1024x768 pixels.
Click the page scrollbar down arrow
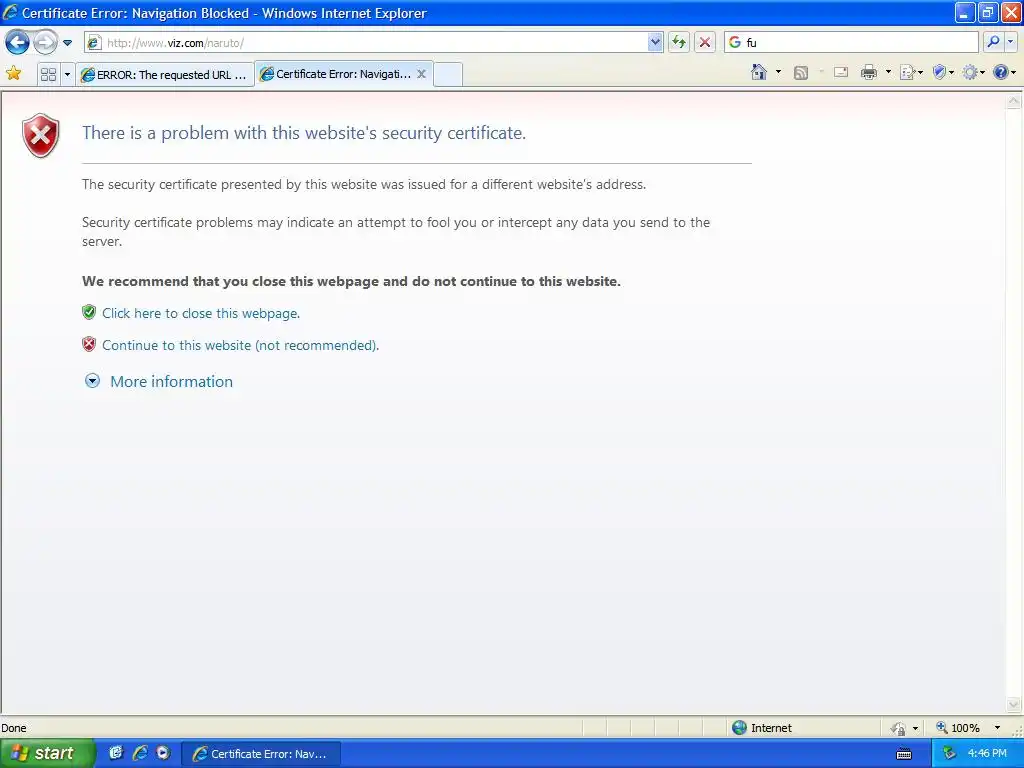pyautogui.click(x=1014, y=705)
